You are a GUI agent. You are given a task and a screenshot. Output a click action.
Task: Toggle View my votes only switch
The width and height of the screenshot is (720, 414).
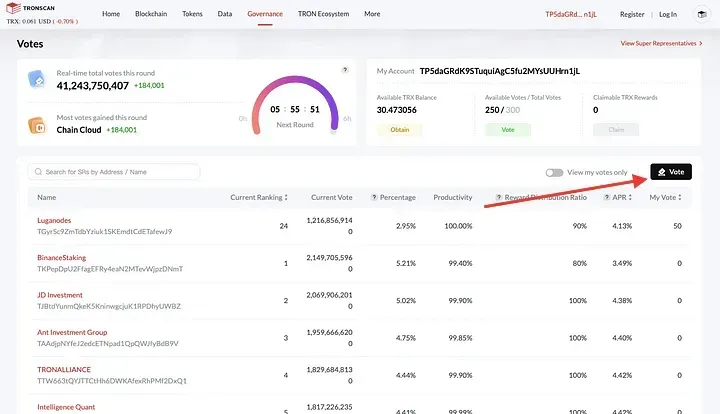(554, 173)
